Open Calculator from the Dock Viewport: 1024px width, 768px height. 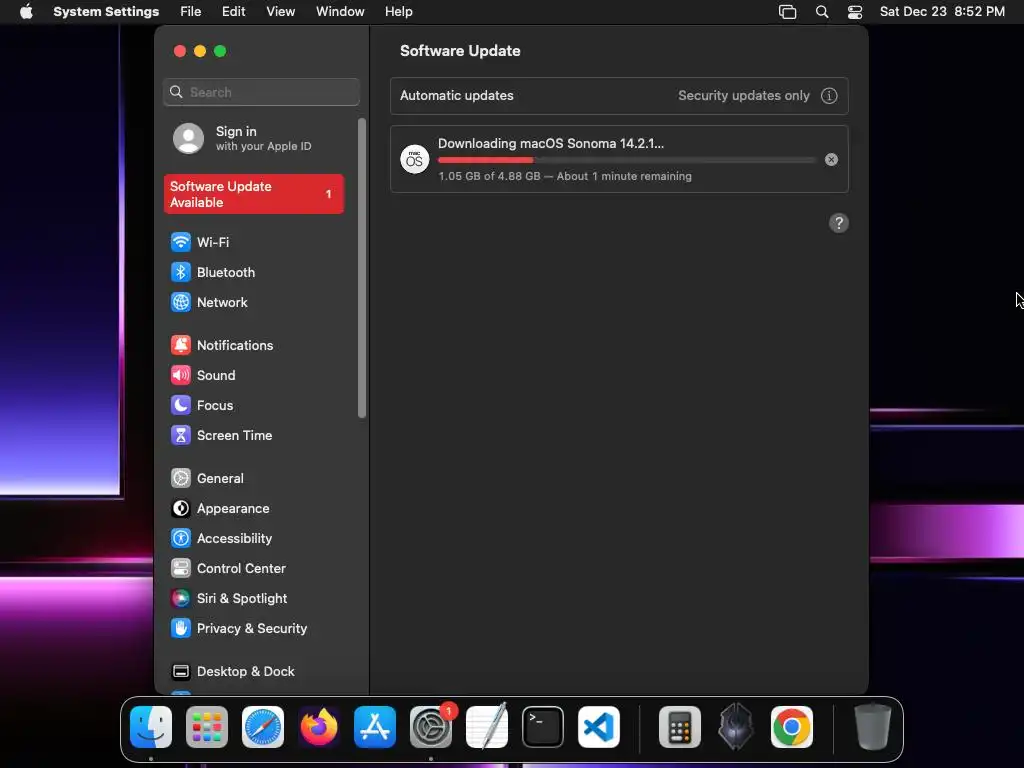tap(680, 727)
